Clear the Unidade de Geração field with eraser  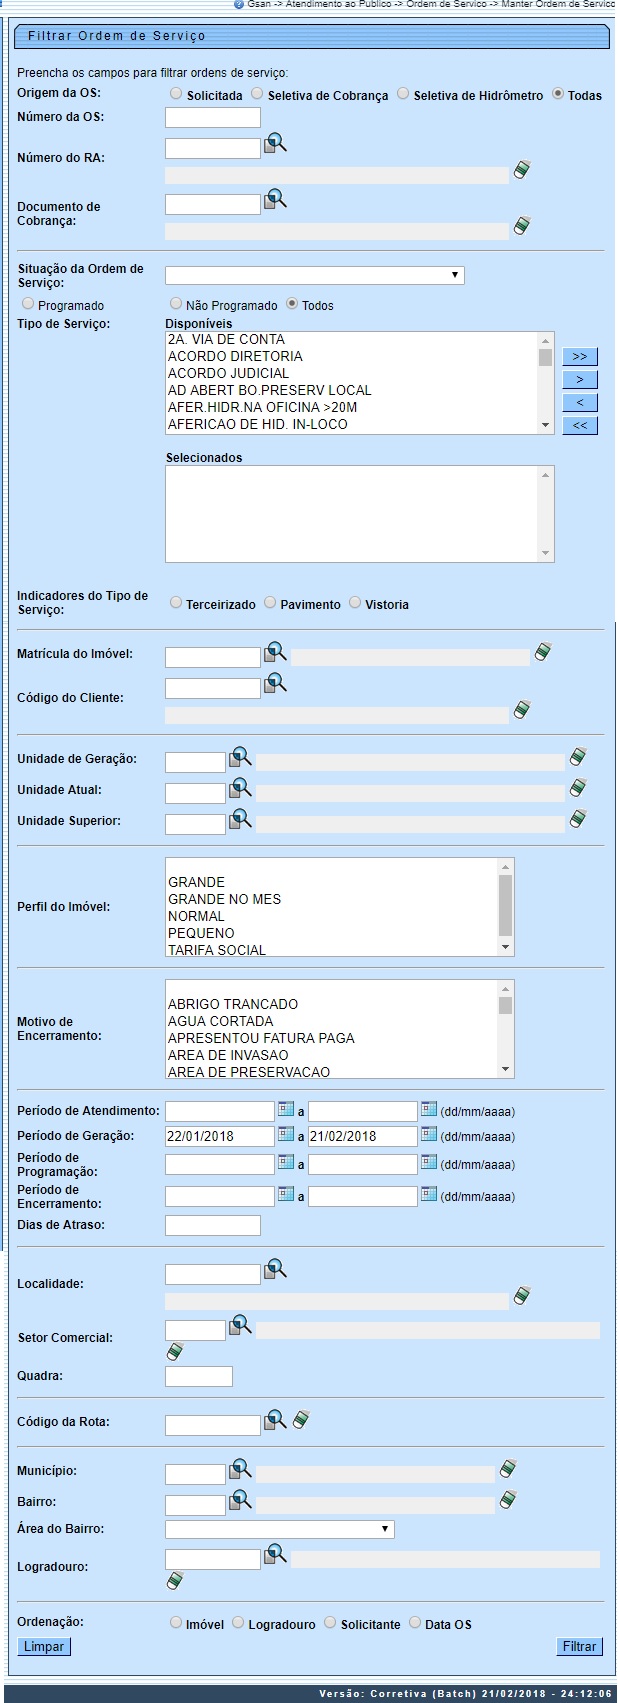point(578,757)
